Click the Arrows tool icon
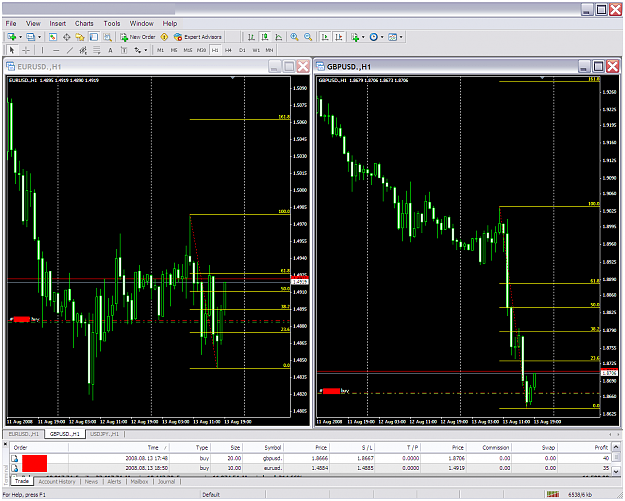This screenshot has width=625, height=501. pyautogui.click(x=138, y=50)
